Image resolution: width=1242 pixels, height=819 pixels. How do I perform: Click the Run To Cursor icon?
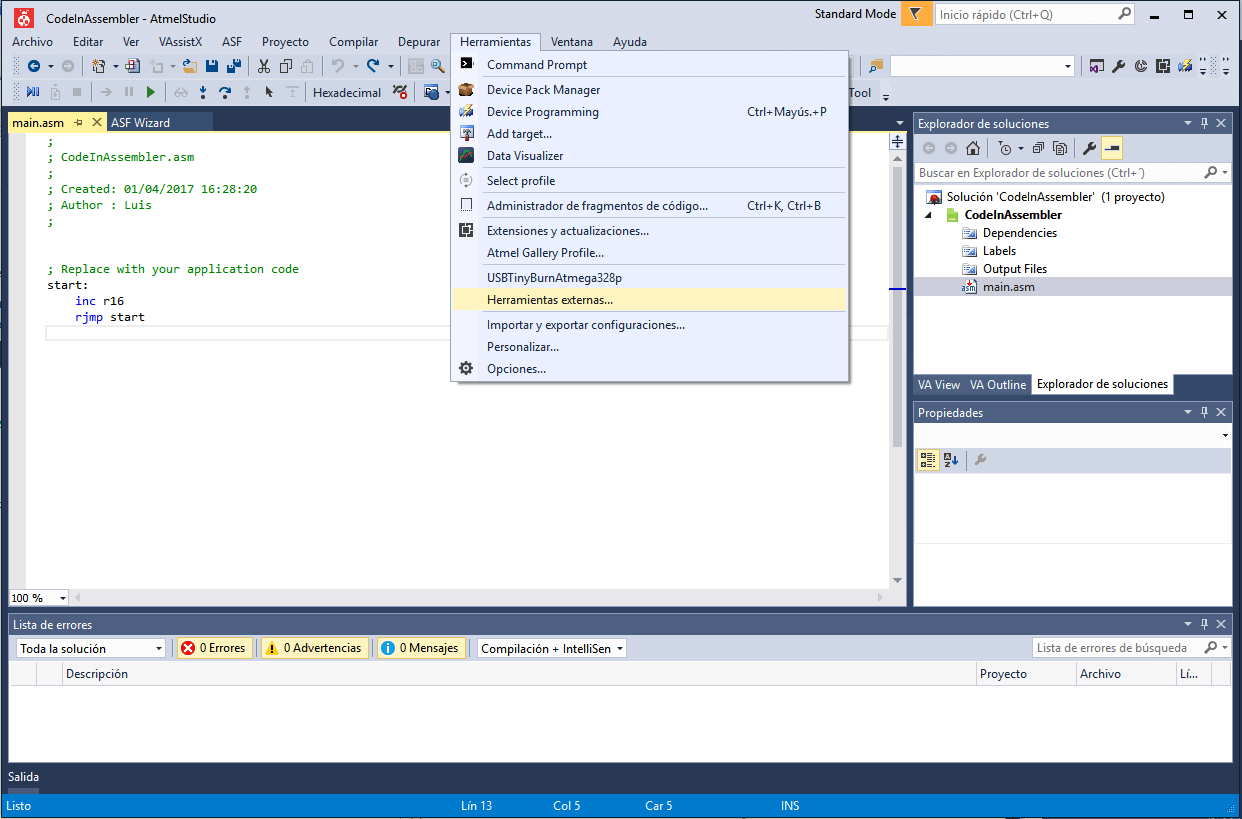(x=269, y=92)
